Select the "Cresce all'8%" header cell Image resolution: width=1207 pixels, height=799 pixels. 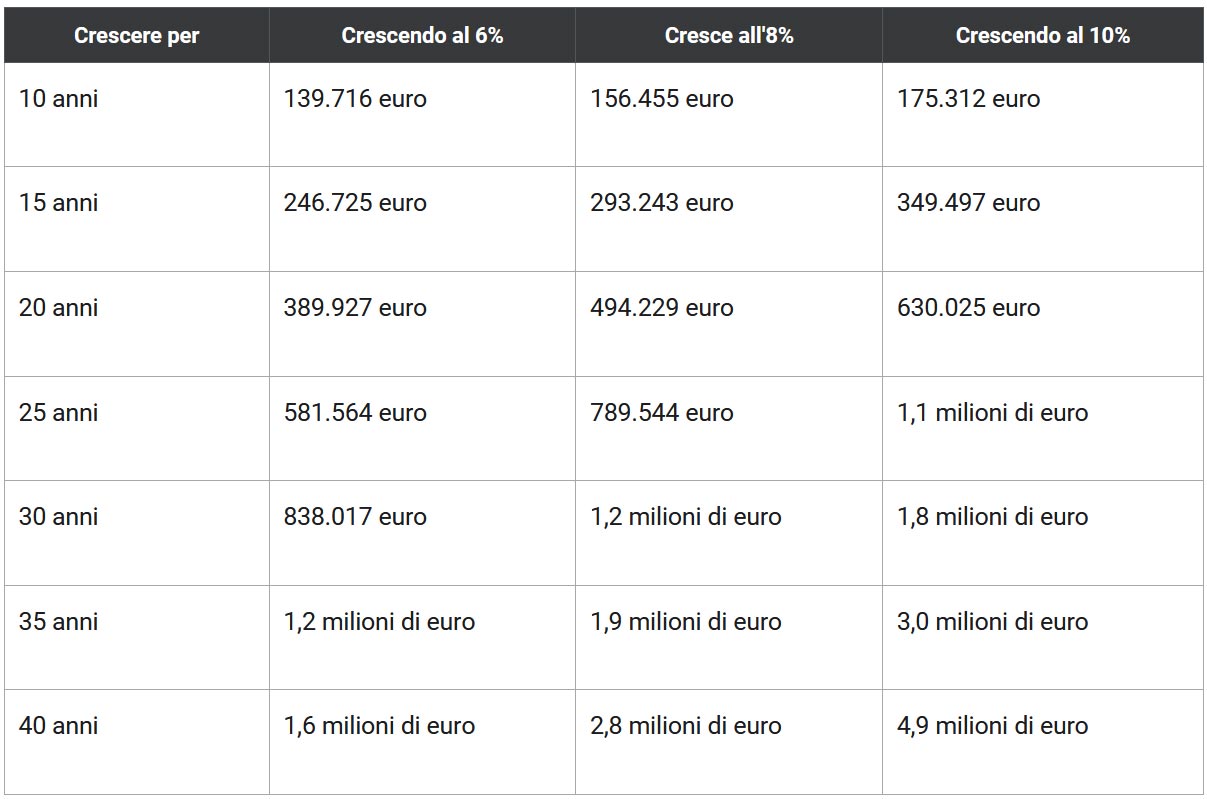tap(729, 36)
